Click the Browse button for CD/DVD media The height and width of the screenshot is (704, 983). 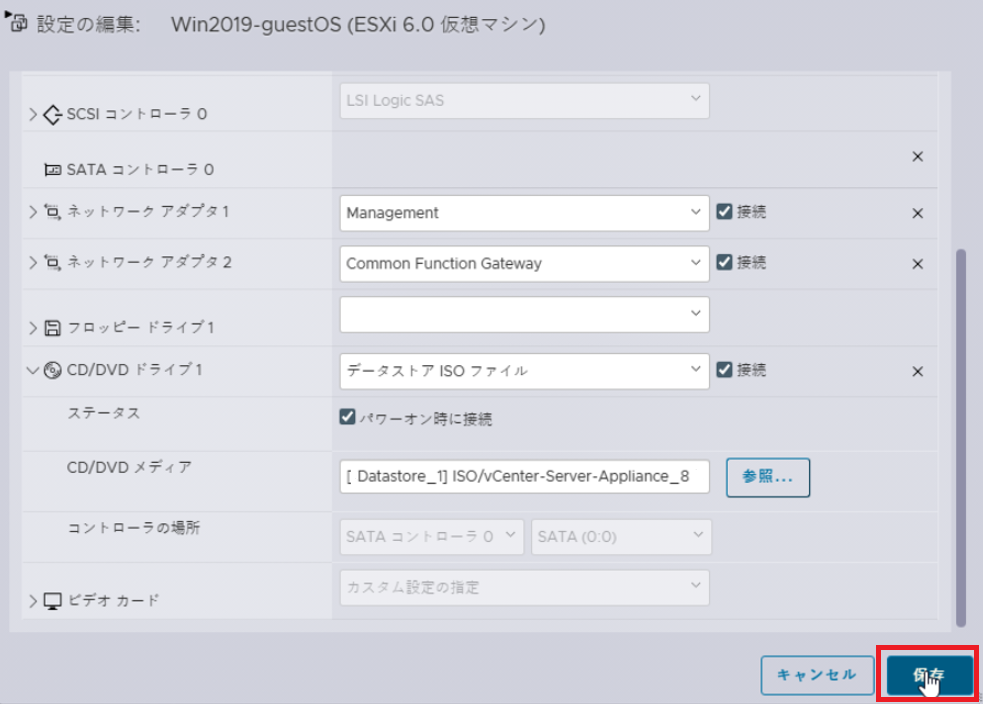point(768,477)
